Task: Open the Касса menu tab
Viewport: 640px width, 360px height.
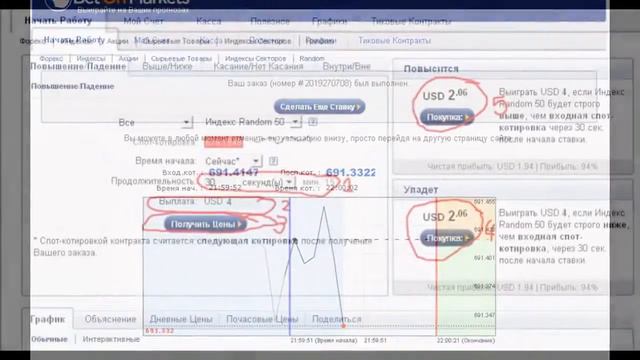Action: pos(209,21)
